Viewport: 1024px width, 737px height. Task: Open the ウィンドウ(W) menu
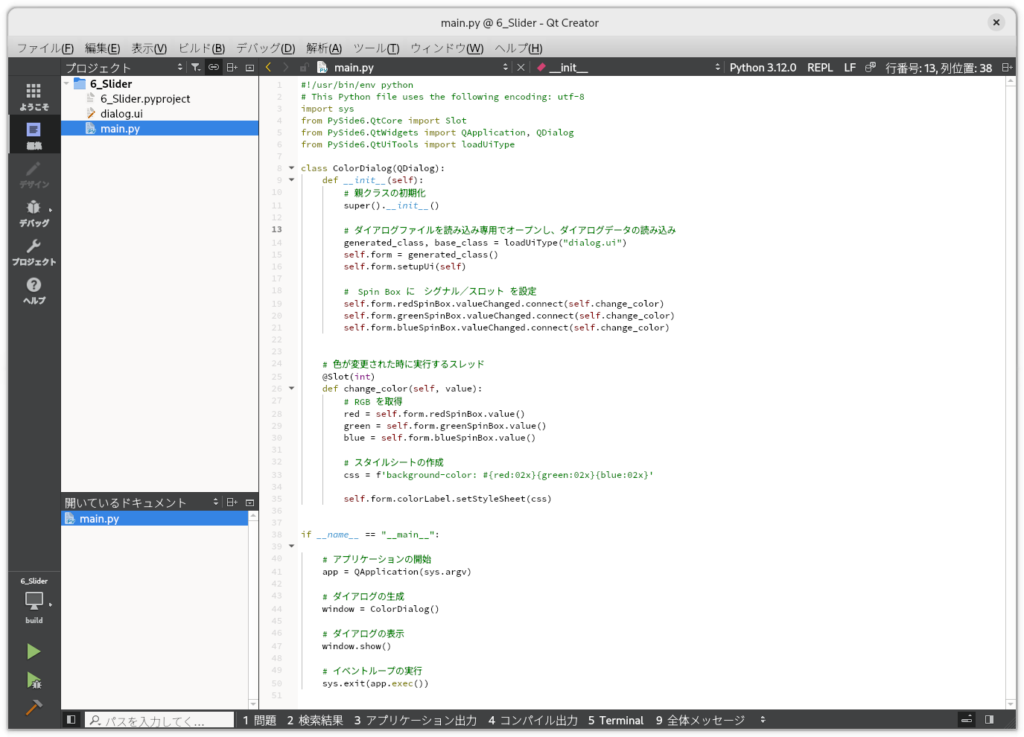[x=447, y=48]
